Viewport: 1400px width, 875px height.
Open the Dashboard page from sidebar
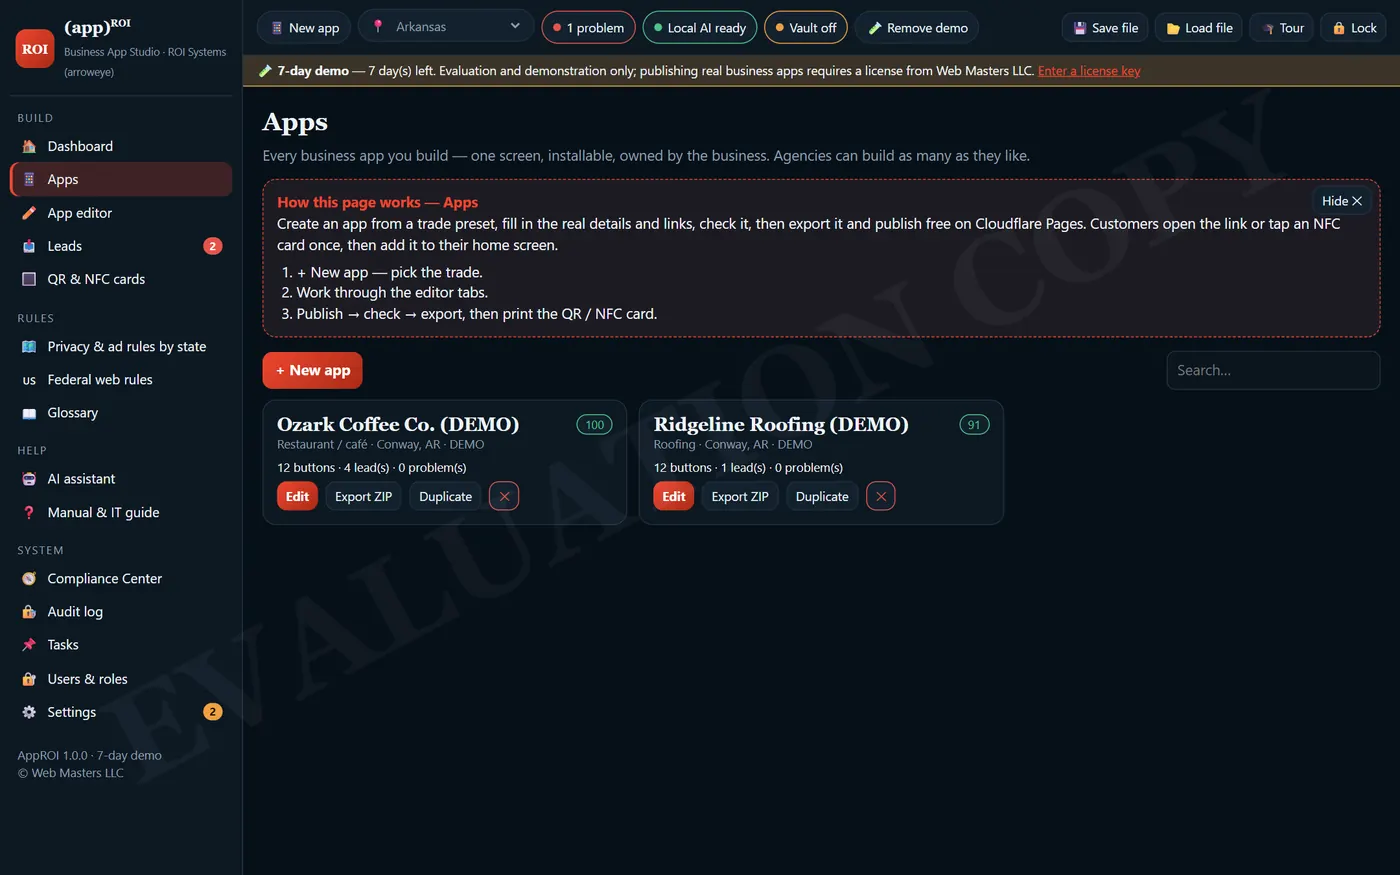pyautogui.click(x=121, y=146)
